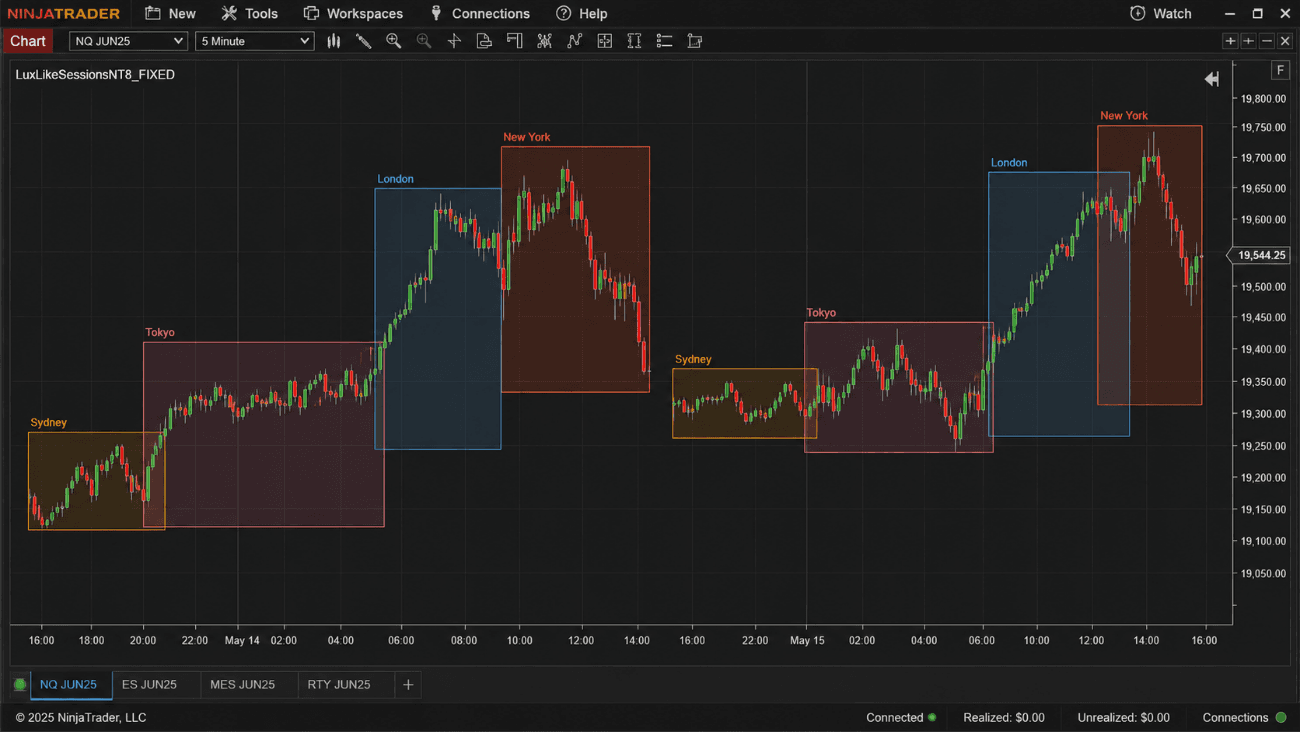Click the zoom in magnifier icon
Screen dimensions: 1300x732
click(394, 41)
